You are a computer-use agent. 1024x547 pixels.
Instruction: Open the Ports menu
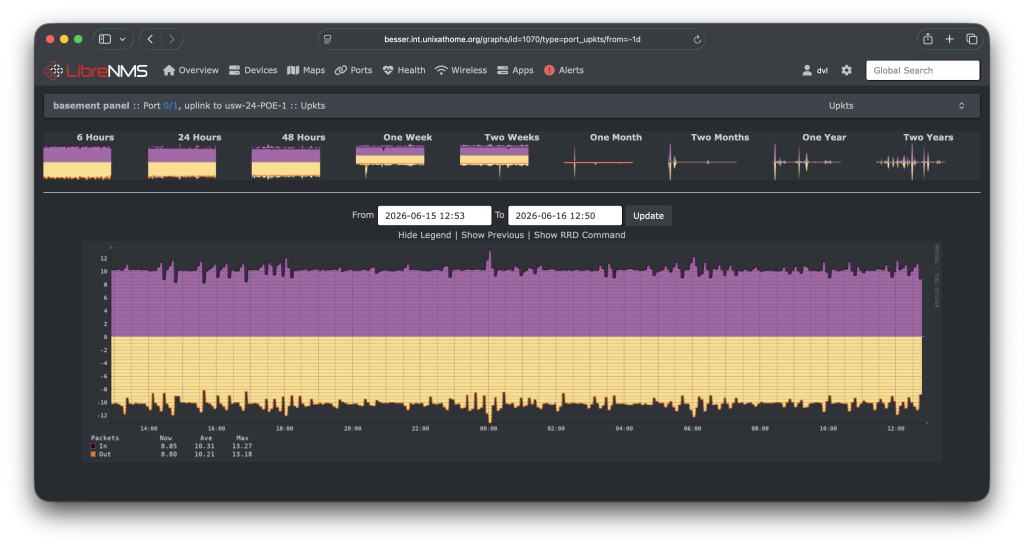353,70
